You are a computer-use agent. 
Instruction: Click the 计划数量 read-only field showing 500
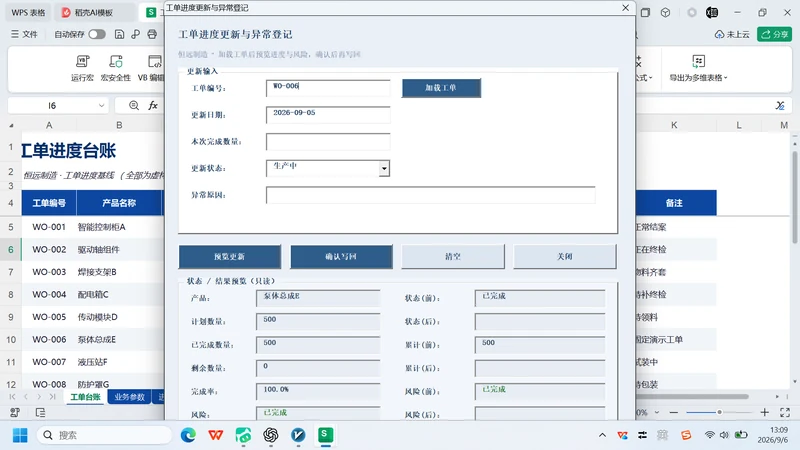point(318,321)
